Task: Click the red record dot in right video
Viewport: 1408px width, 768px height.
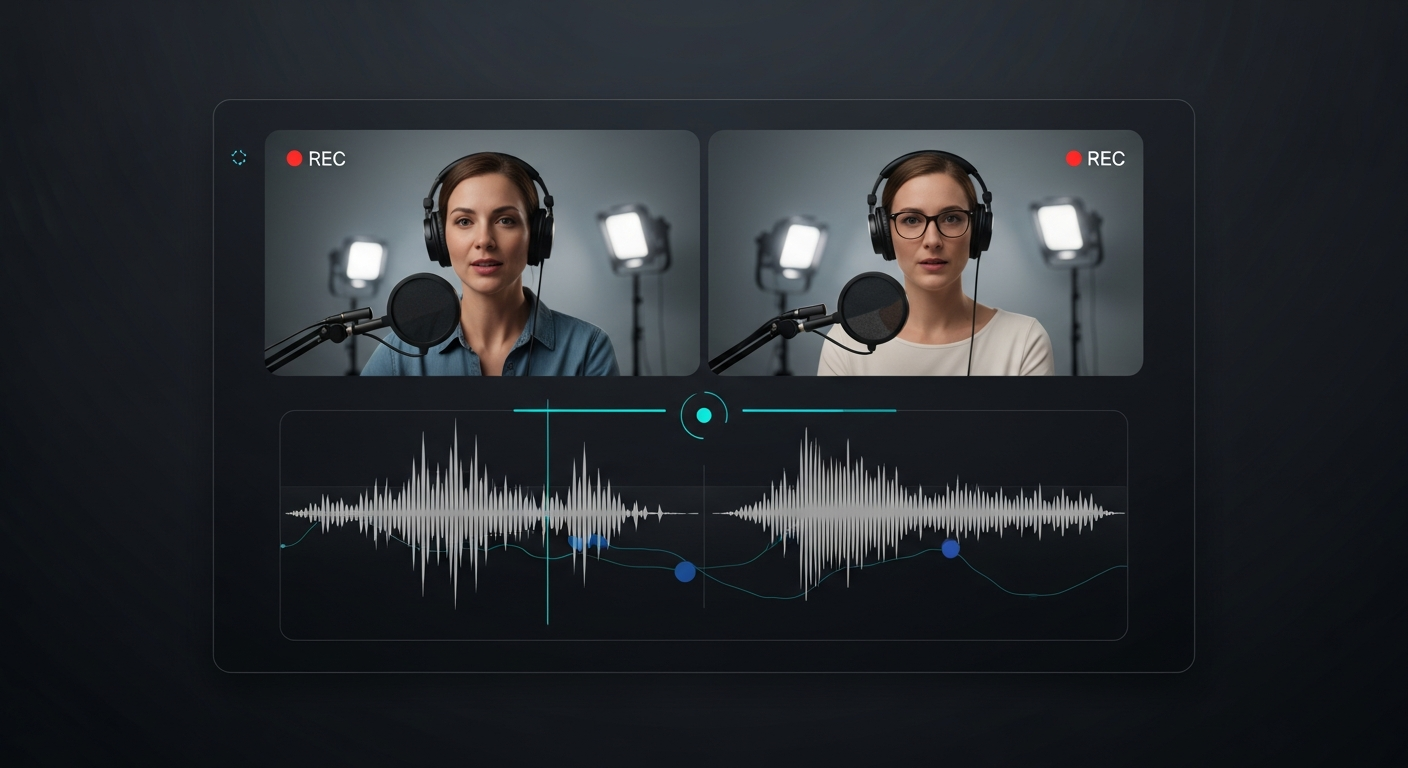Action: tap(1074, 158)
